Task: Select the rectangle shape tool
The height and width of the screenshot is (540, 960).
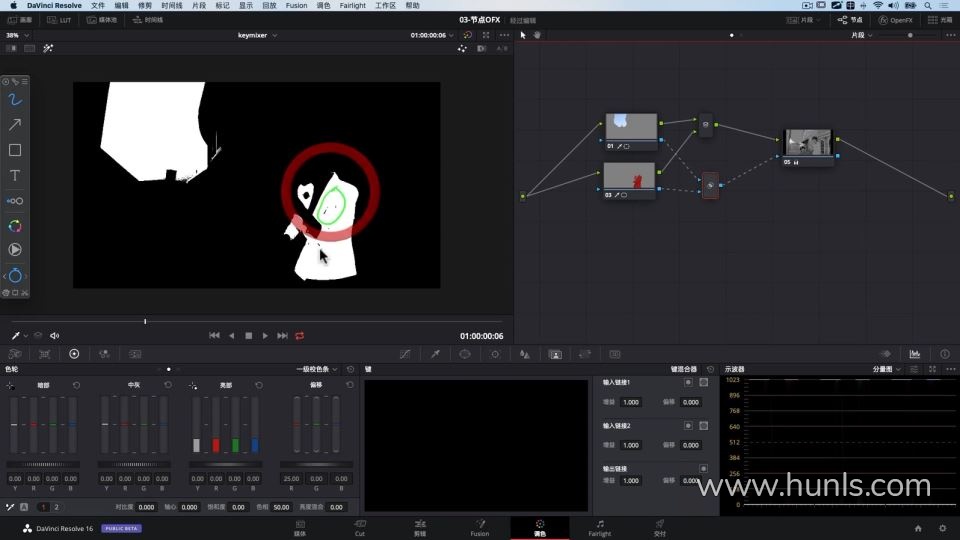Action: tap(15, 150)
